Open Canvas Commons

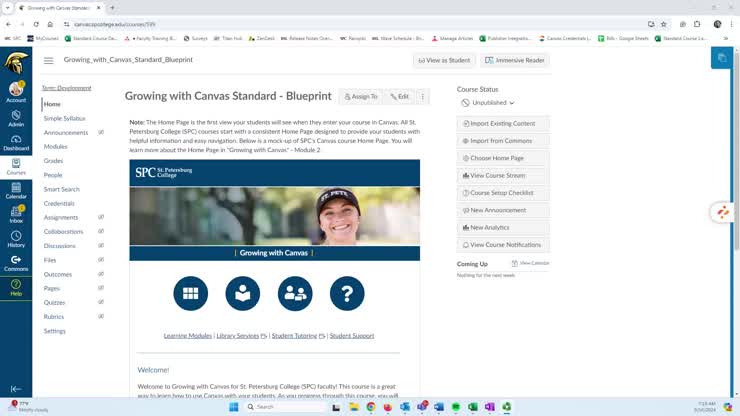(16, 263)
